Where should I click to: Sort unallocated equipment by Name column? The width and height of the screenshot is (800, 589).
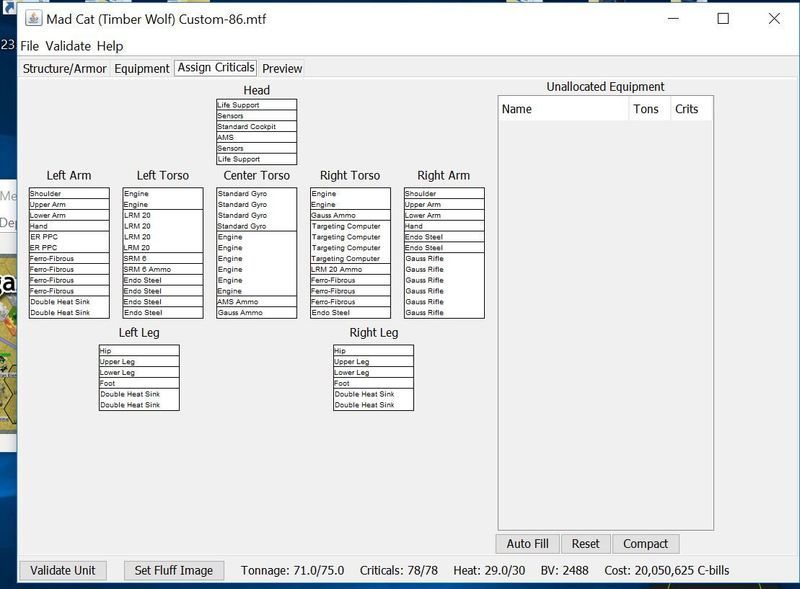point(563,109)
